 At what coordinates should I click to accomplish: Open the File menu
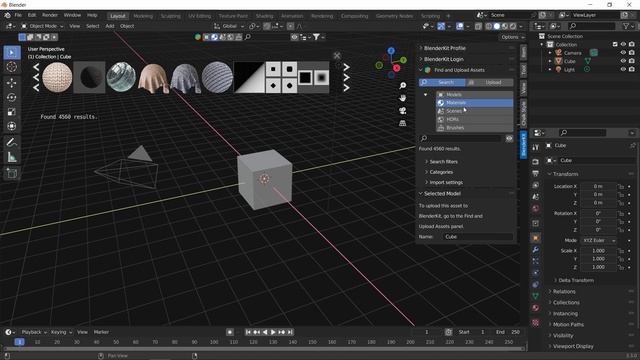[18, 15]
